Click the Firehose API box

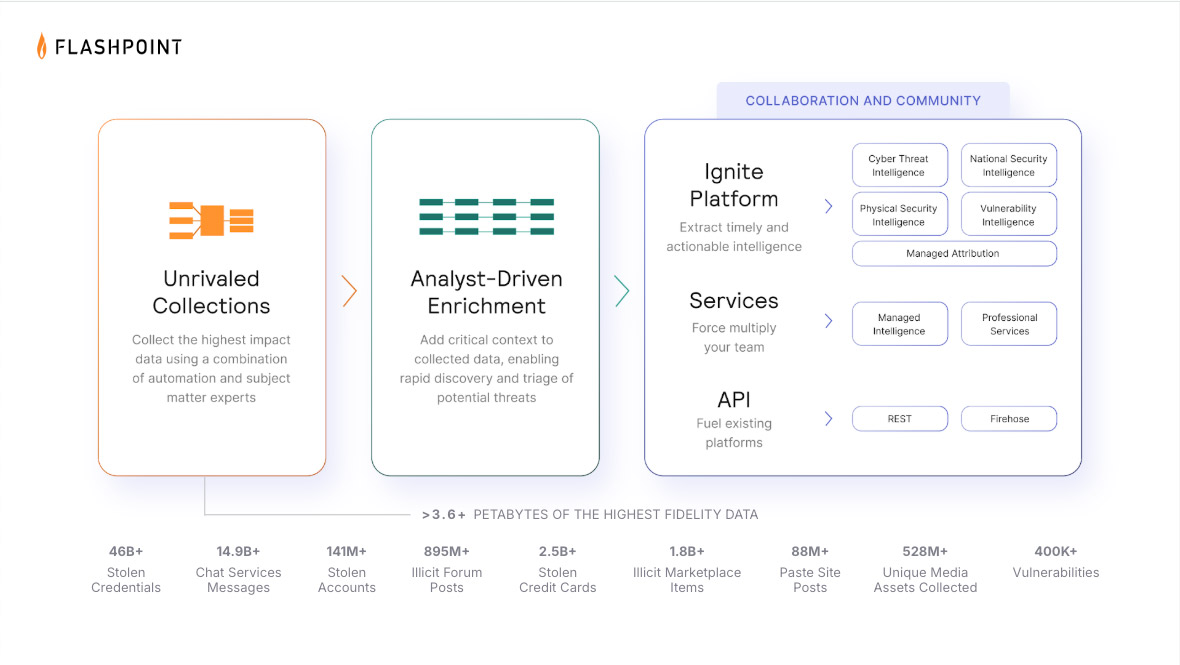(1009, 419)
